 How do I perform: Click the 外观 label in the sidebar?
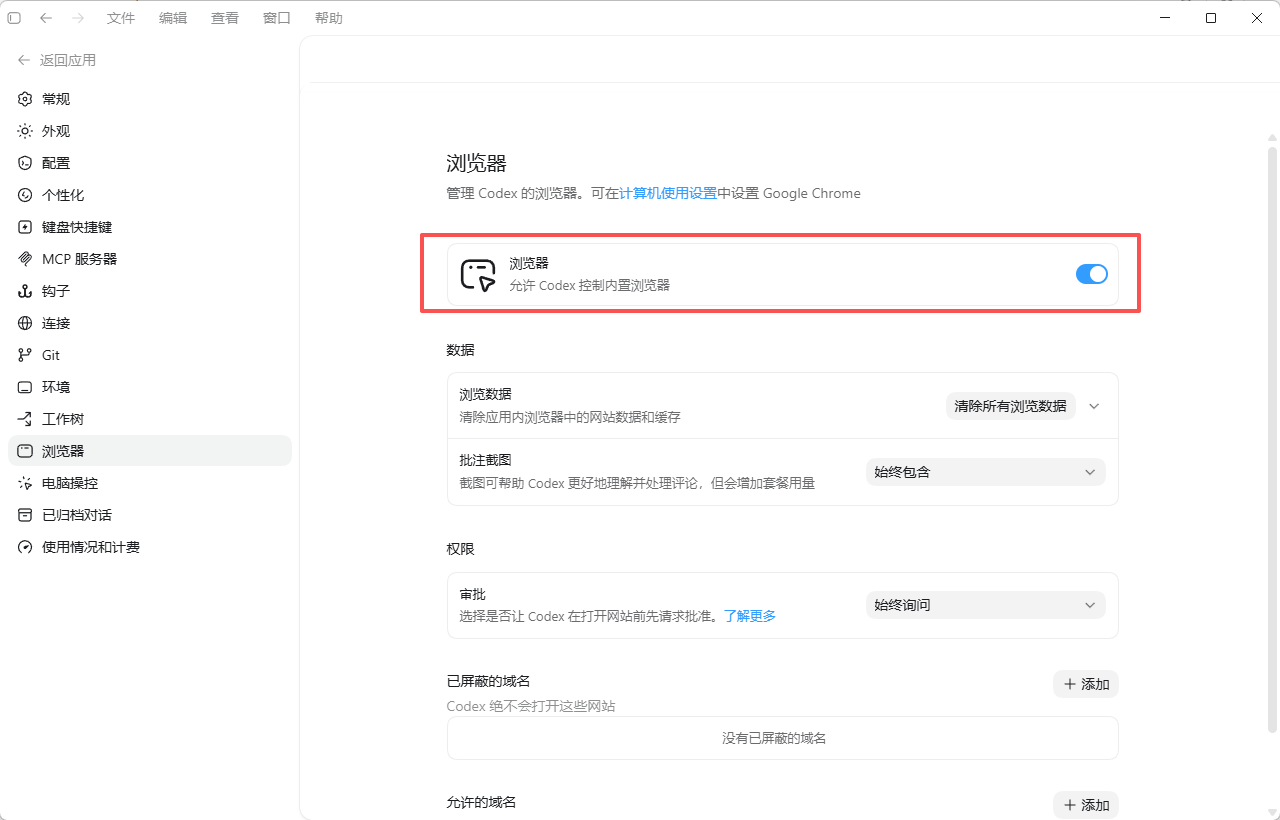click(56, 131)
